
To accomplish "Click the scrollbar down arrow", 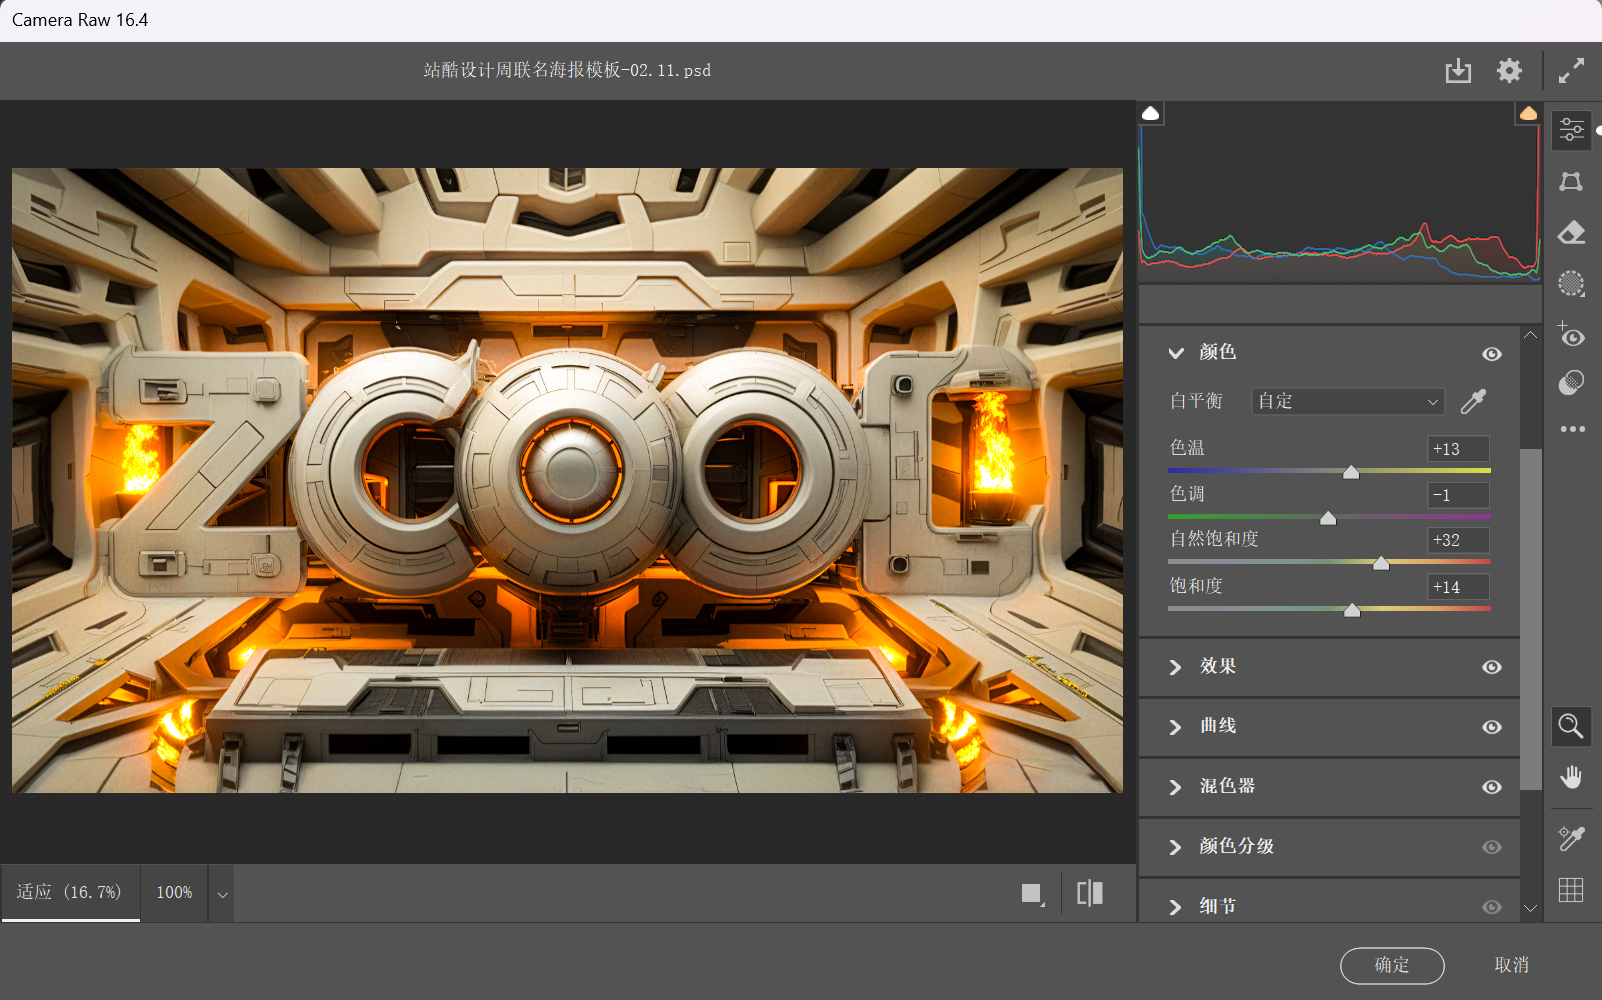I will [1531, 908].
